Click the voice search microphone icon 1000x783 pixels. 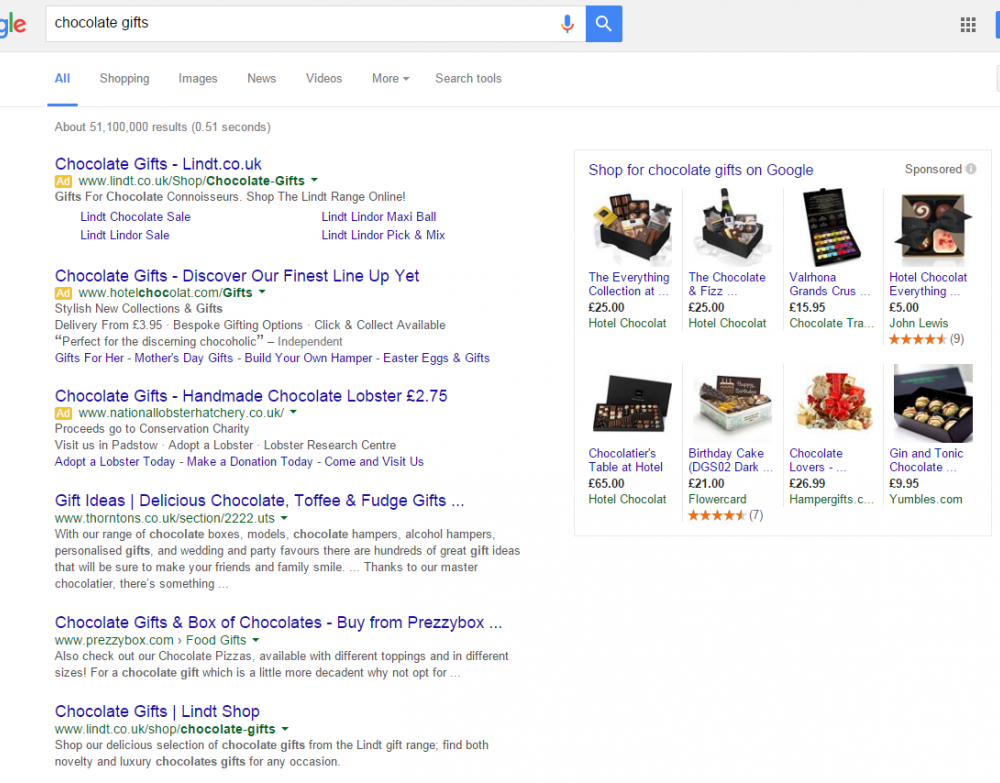567,24
